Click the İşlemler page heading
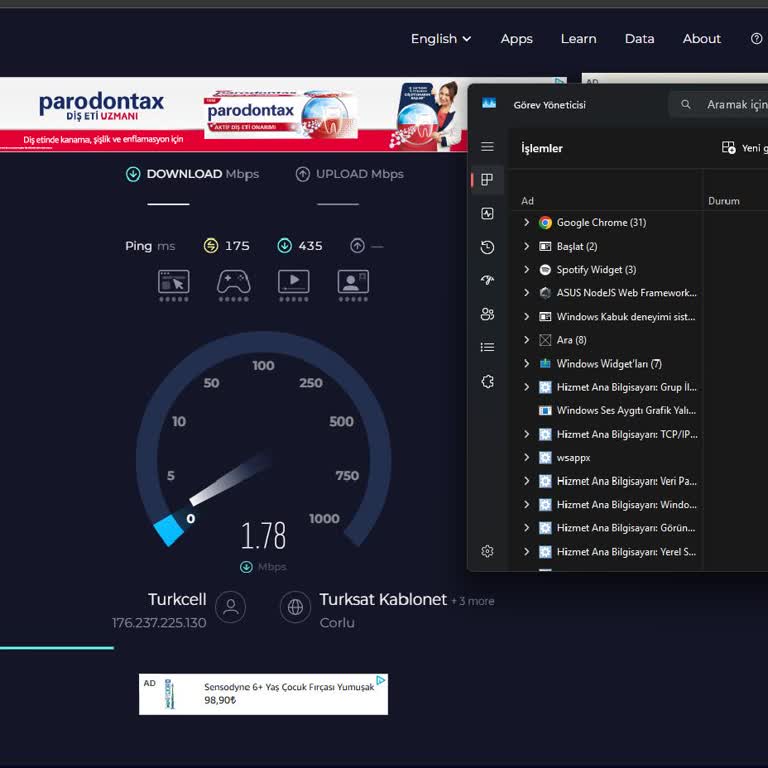 [x=542, y=148]
